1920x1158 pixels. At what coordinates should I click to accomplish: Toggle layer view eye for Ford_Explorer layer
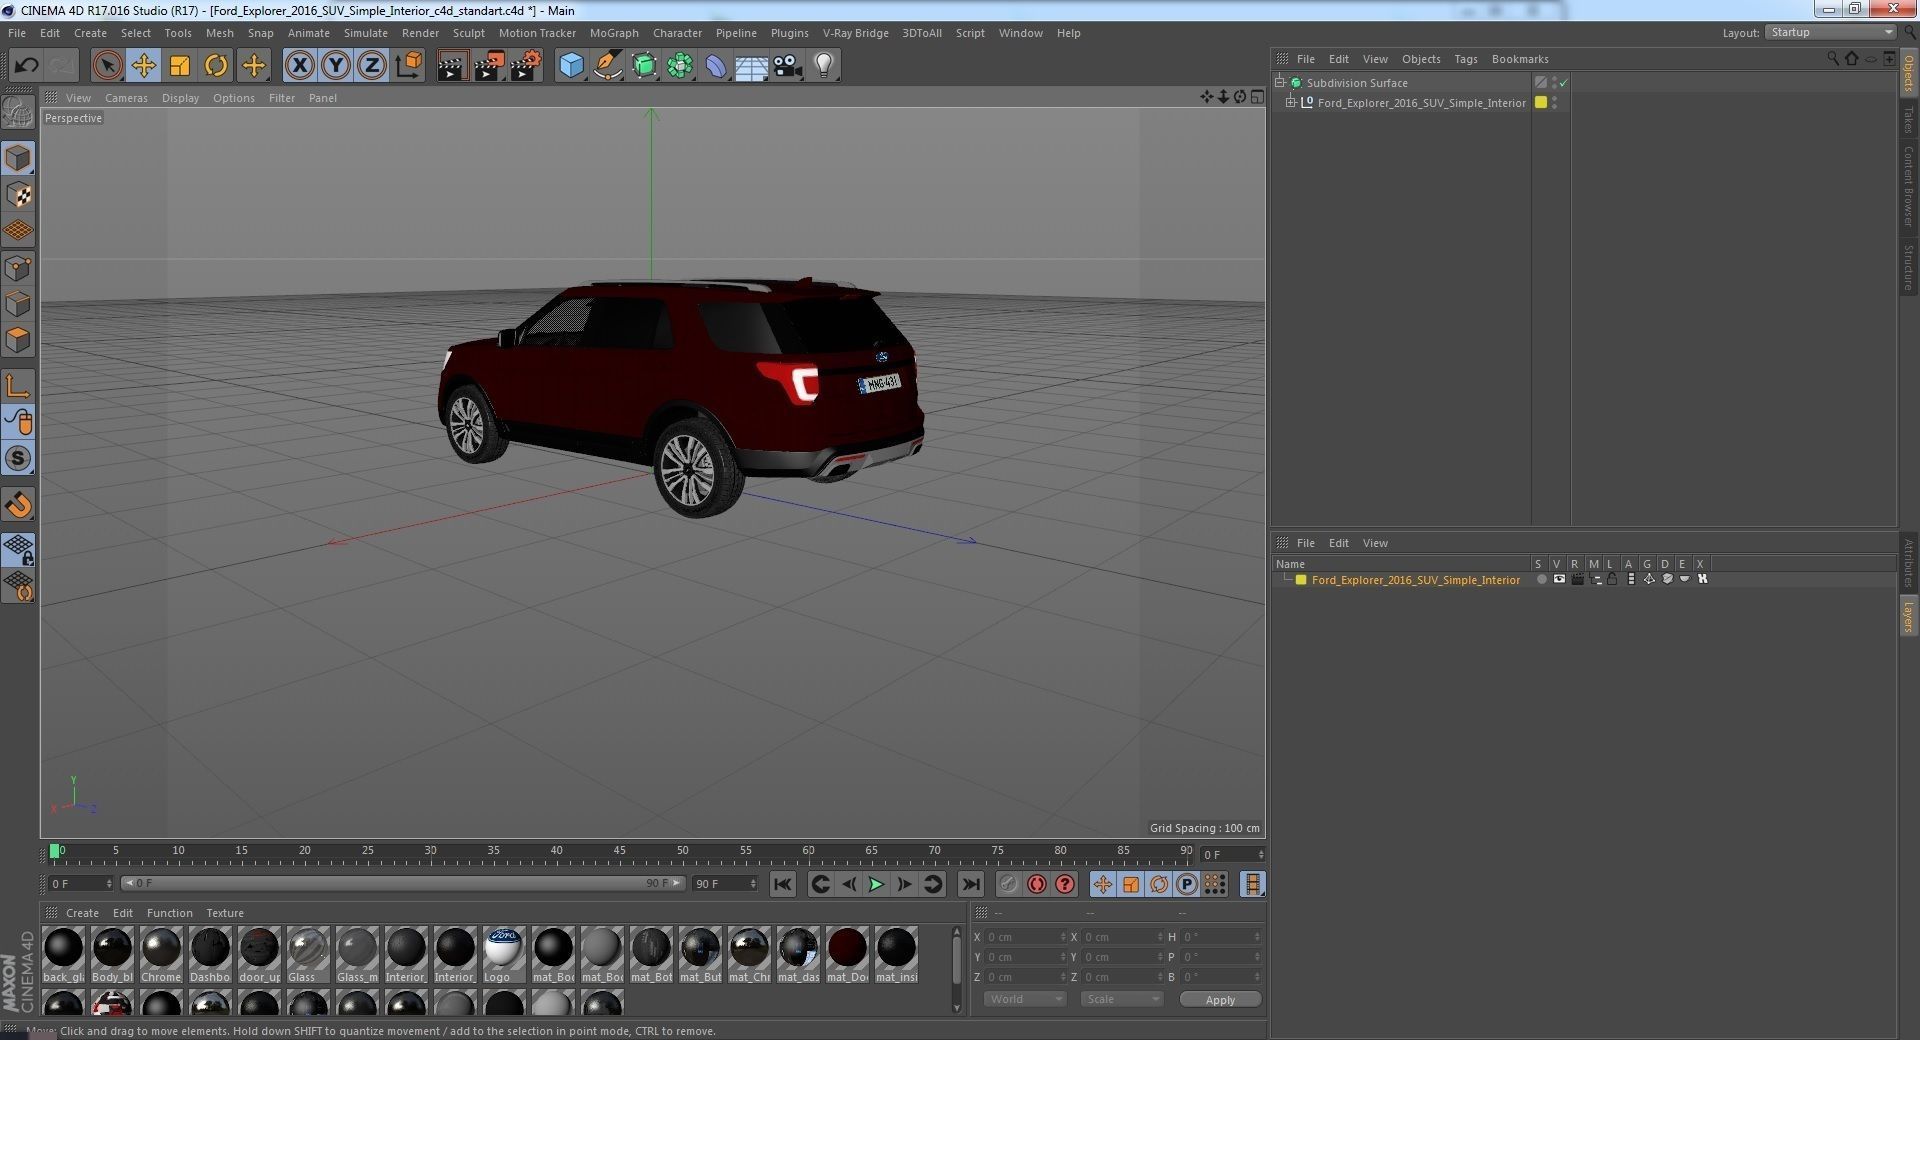pos(1559,579)
